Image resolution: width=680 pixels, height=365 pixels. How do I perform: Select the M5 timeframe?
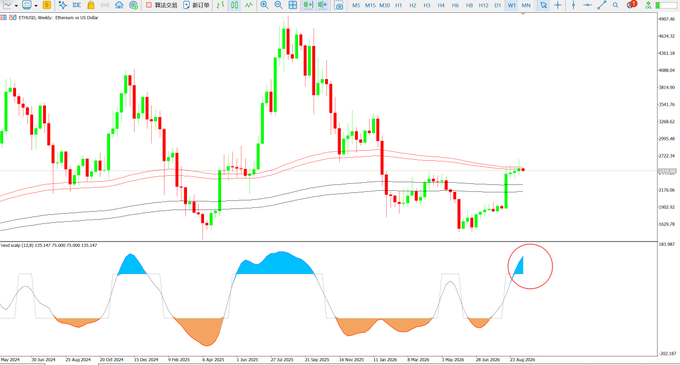tap(356, 6)
